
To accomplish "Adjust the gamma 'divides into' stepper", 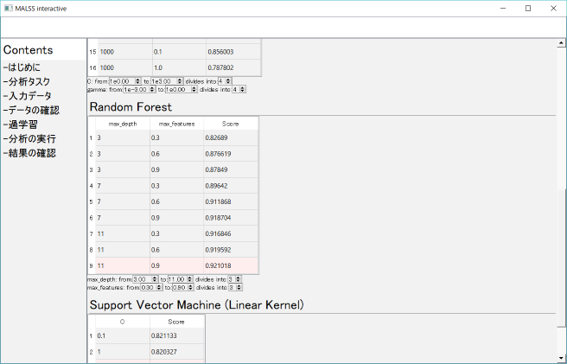I will tap(242, 89).
